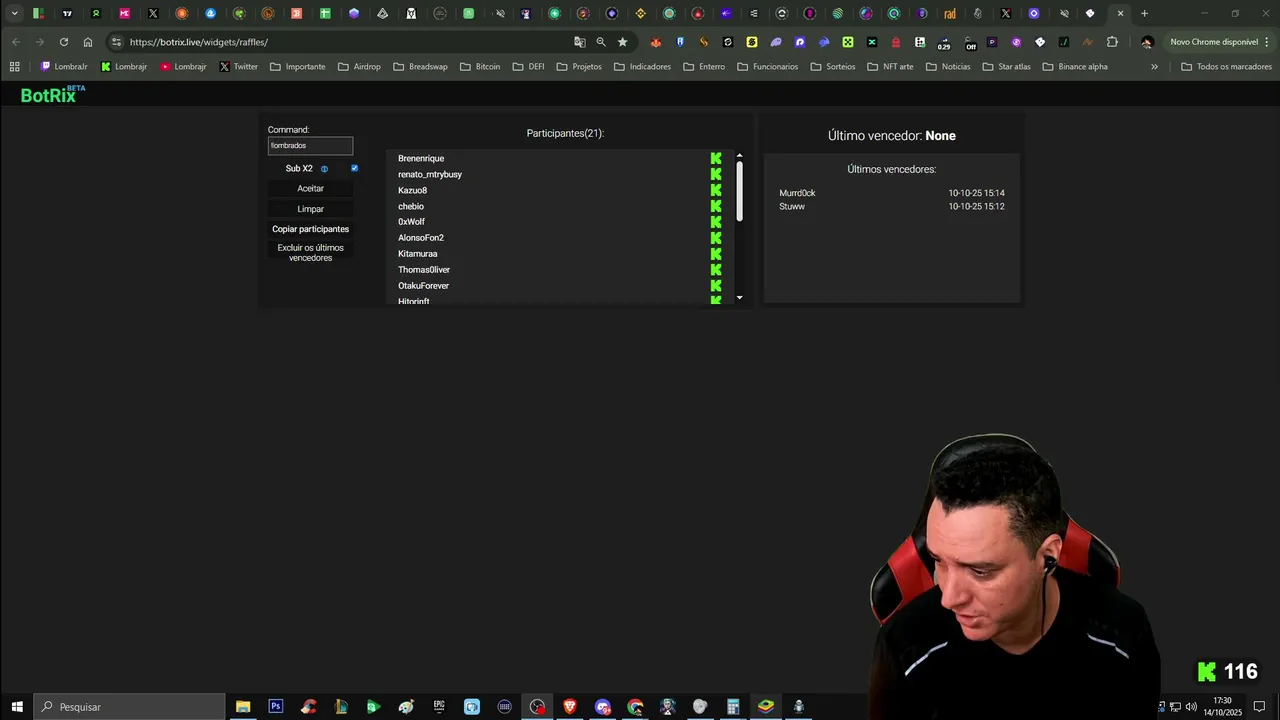Open the Google Translate page icon
The image size is (1280, 720).
tap(579, 42)
